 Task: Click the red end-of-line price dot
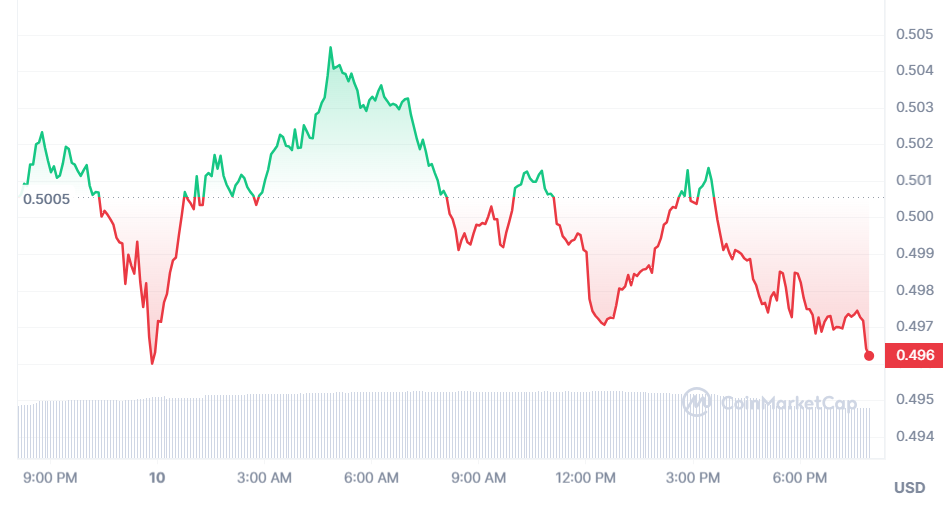point(869,355)
